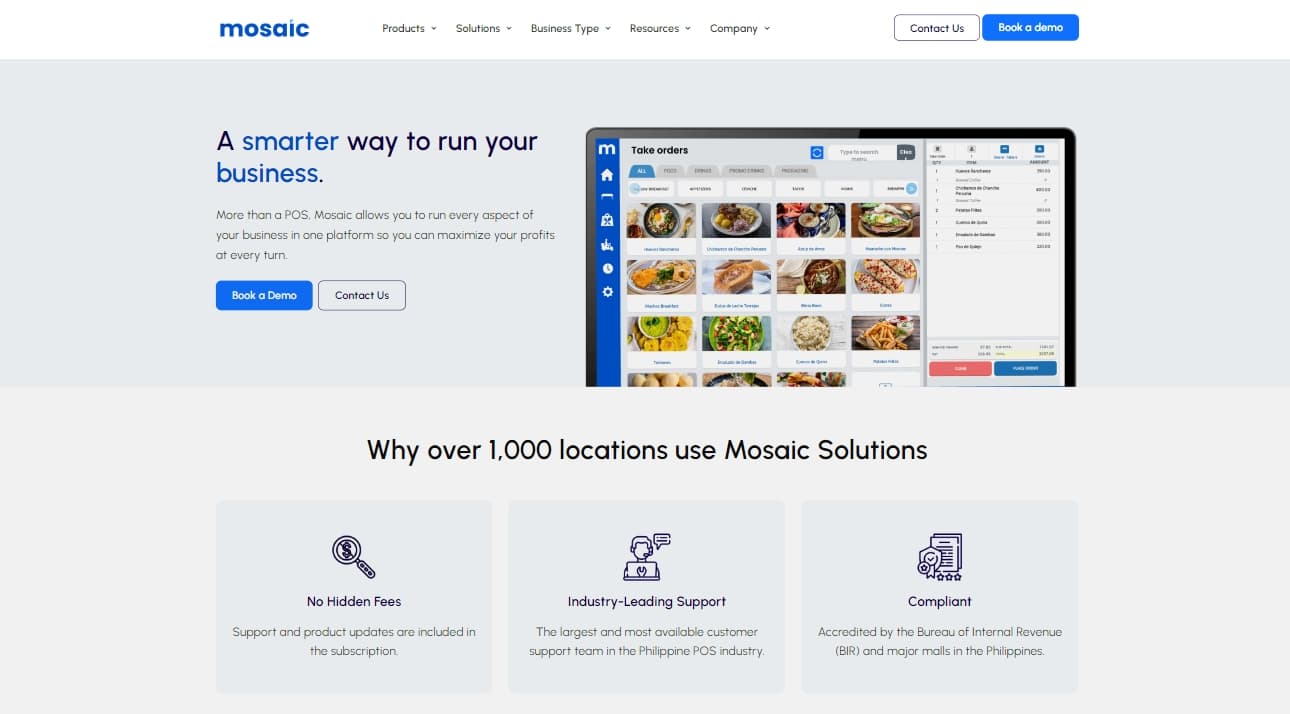
Task: Click the header Book a demo button
Action: pyautogui.click(x=1030, y=27)
